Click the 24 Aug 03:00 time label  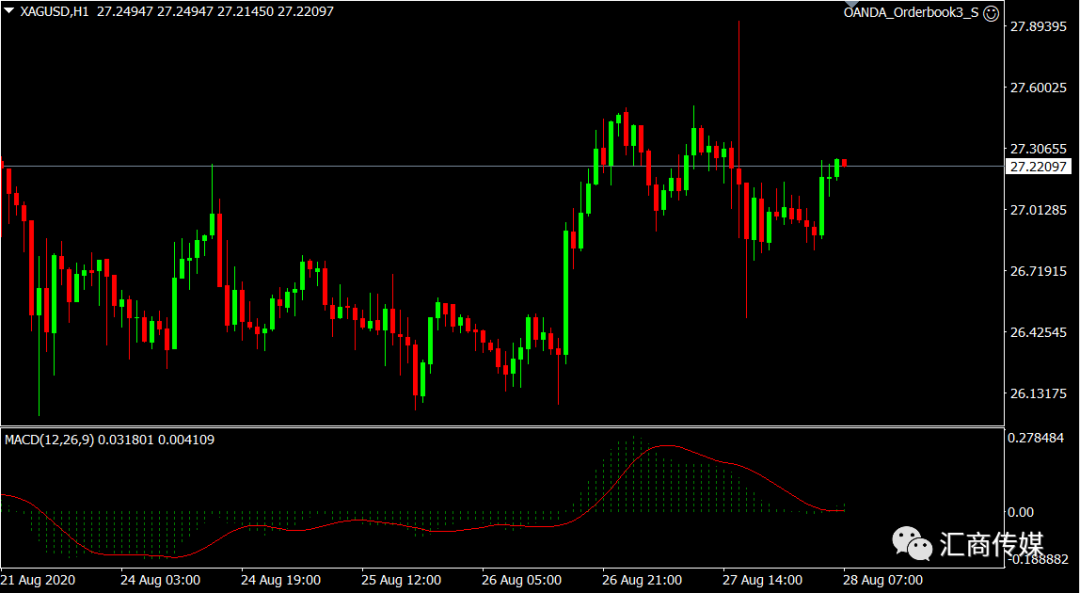[x=160, y=579]
